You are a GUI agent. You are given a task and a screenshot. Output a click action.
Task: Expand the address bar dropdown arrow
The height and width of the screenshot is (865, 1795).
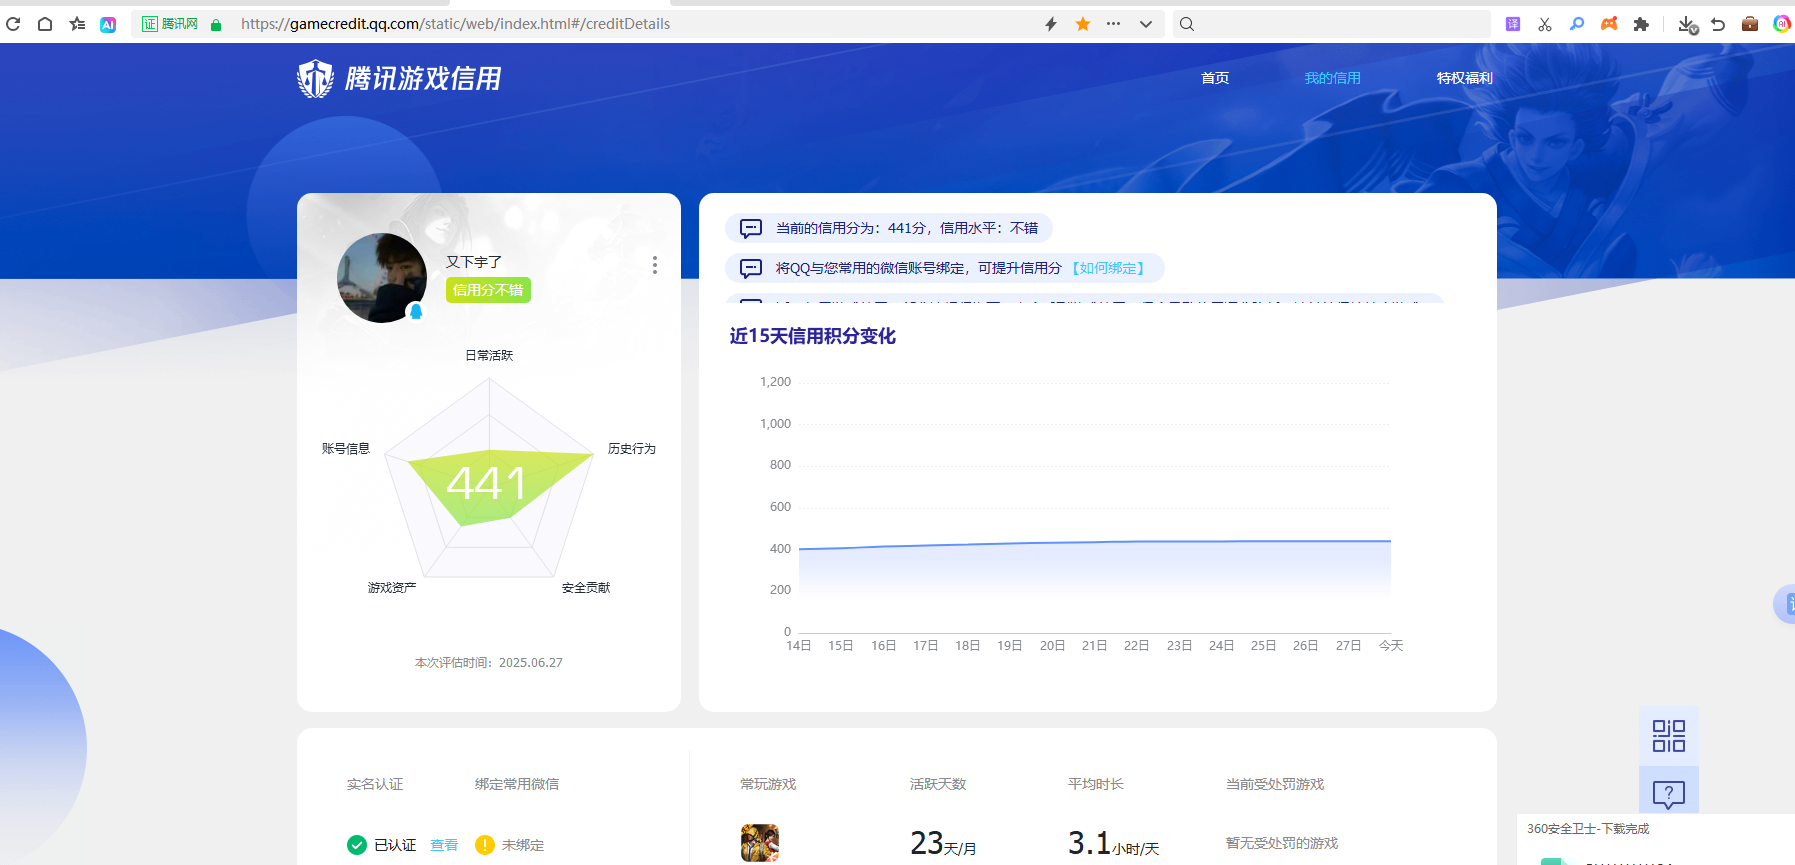point(1146,24)
